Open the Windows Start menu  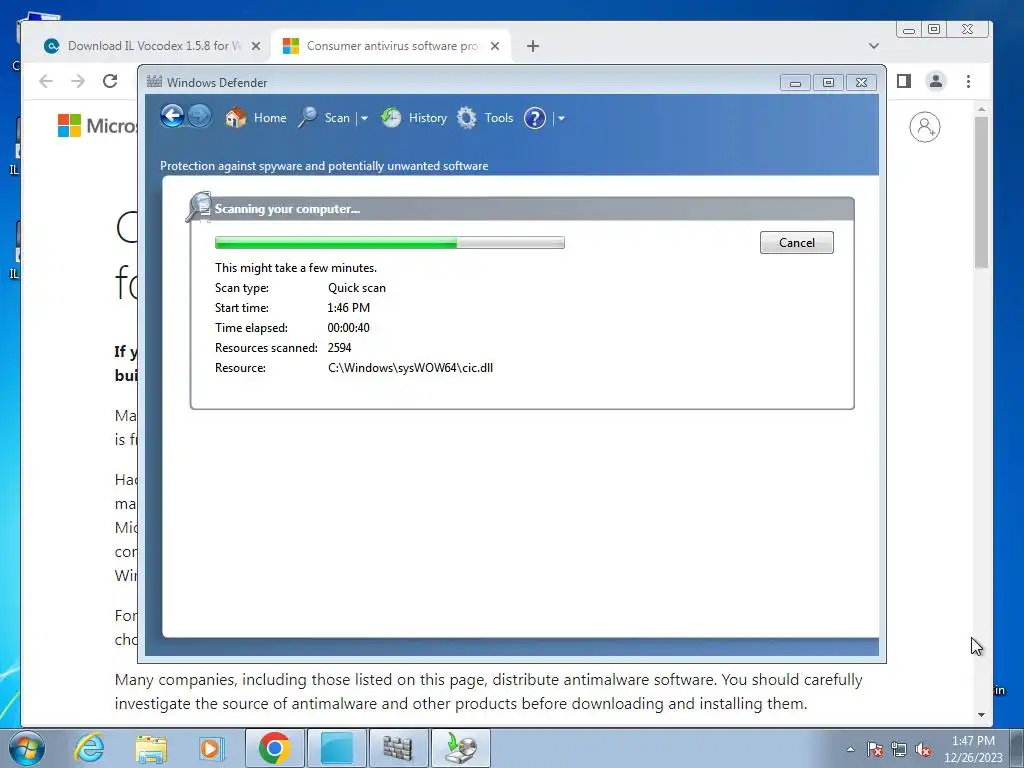pyautogui.click(x=26, y=748)
